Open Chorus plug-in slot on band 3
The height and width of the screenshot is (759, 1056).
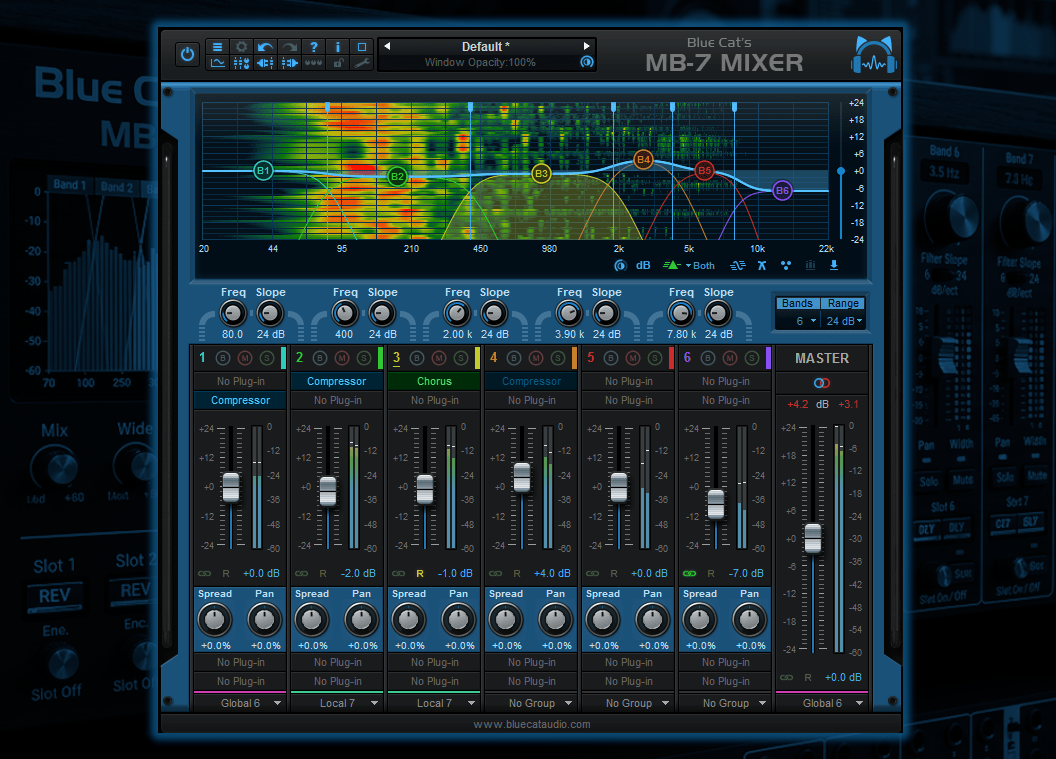434,381
